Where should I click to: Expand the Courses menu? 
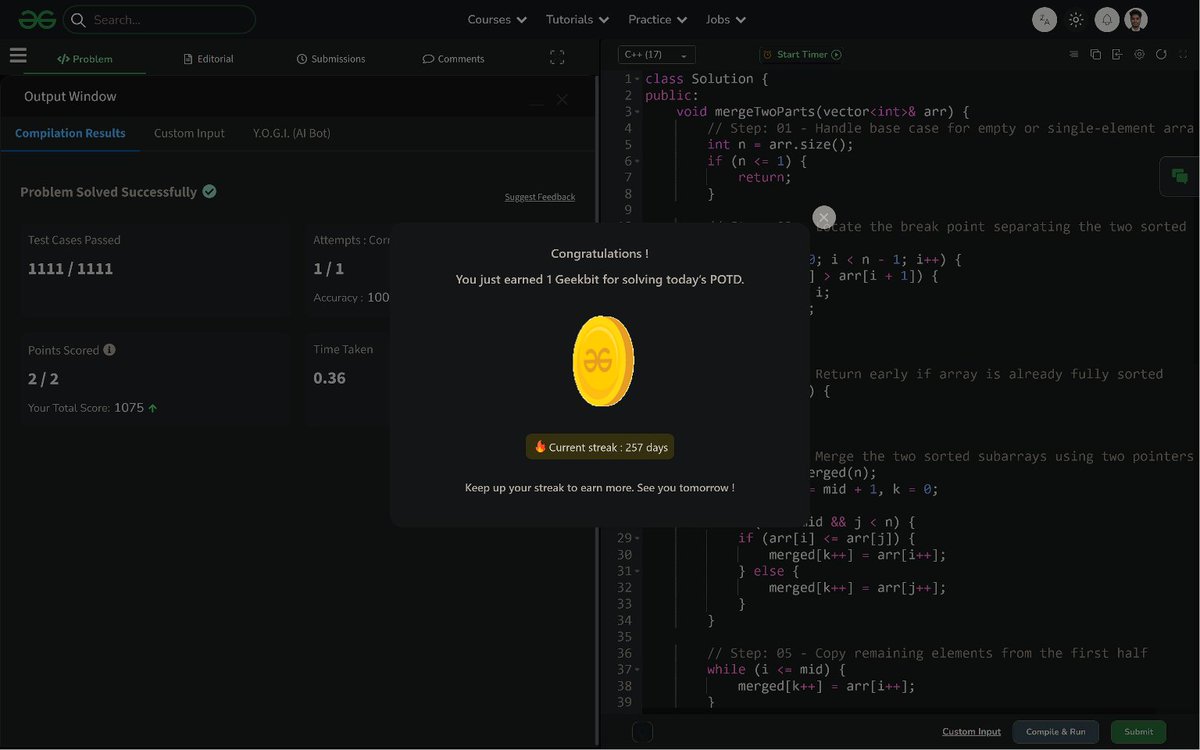[497, 19]
